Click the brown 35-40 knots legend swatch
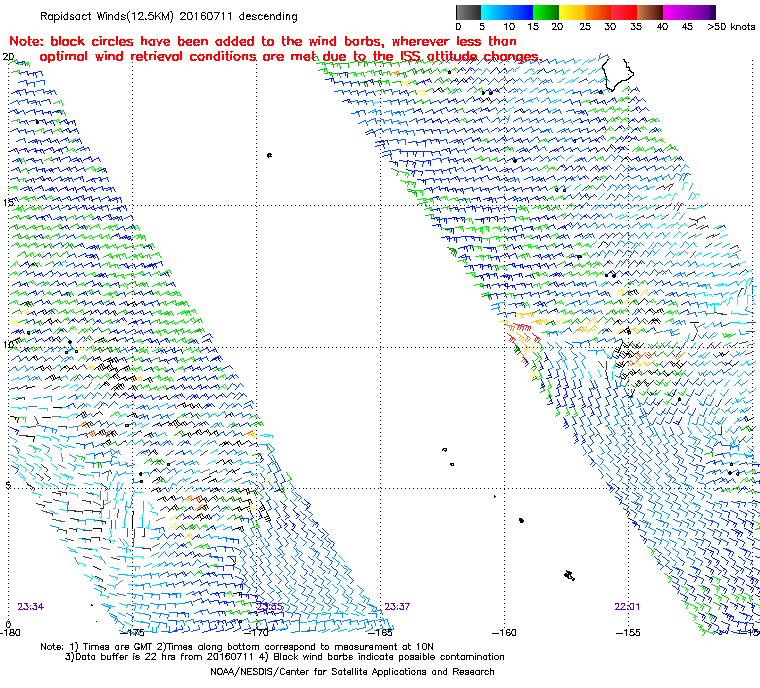The image size is (760, 688). point(650,12)
